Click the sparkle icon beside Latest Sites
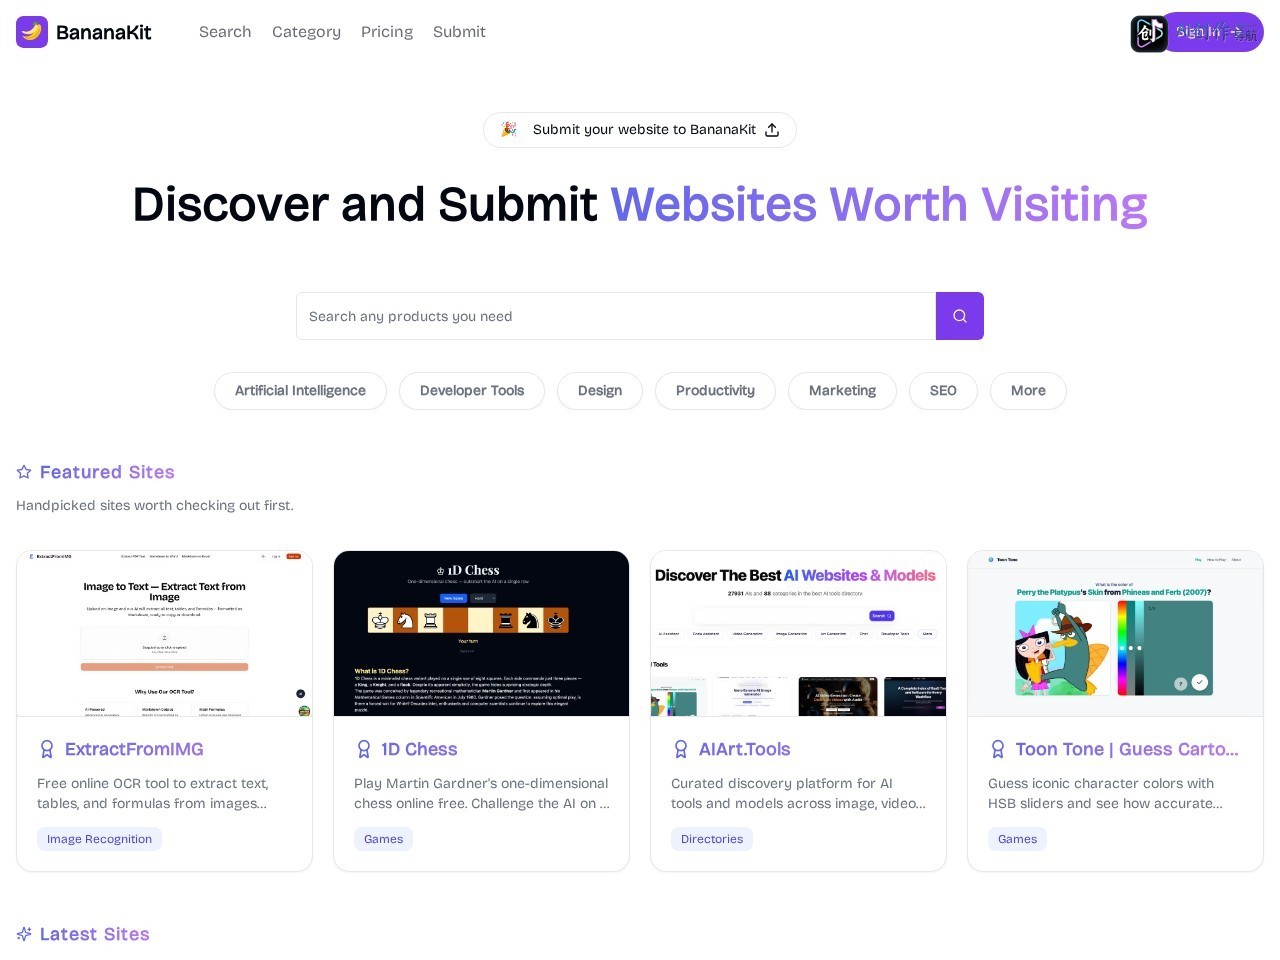Image resolution: width=1280 pixels, height=960 pixels. click(x=24, y=934)
